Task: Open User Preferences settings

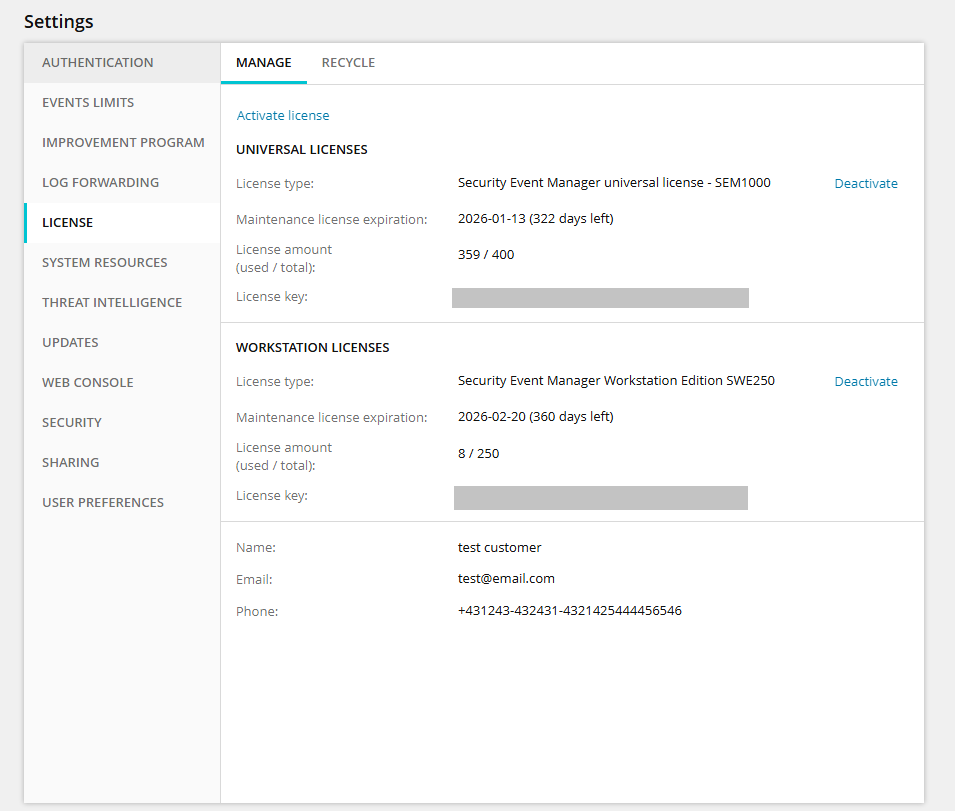Action: tap(103, 502)
